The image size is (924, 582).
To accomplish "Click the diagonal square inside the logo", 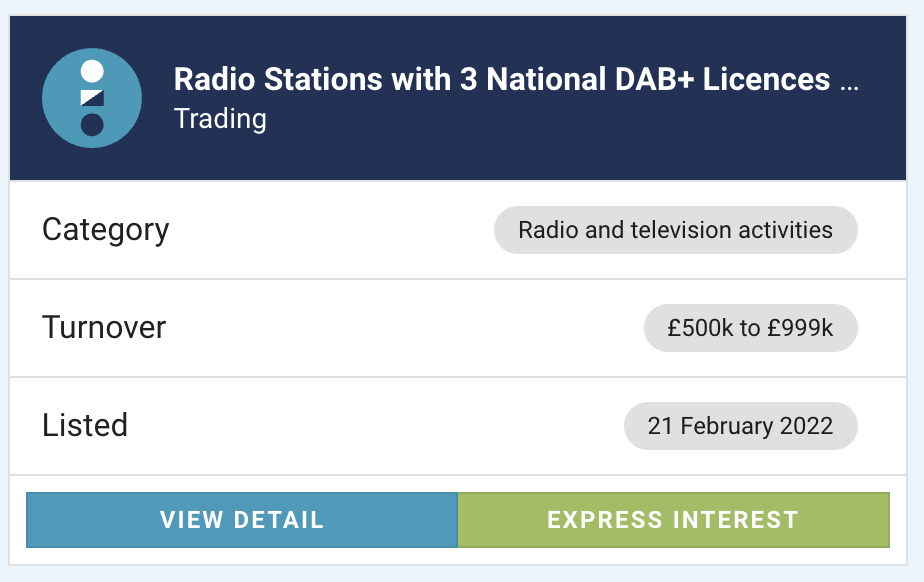I will 92,98.
